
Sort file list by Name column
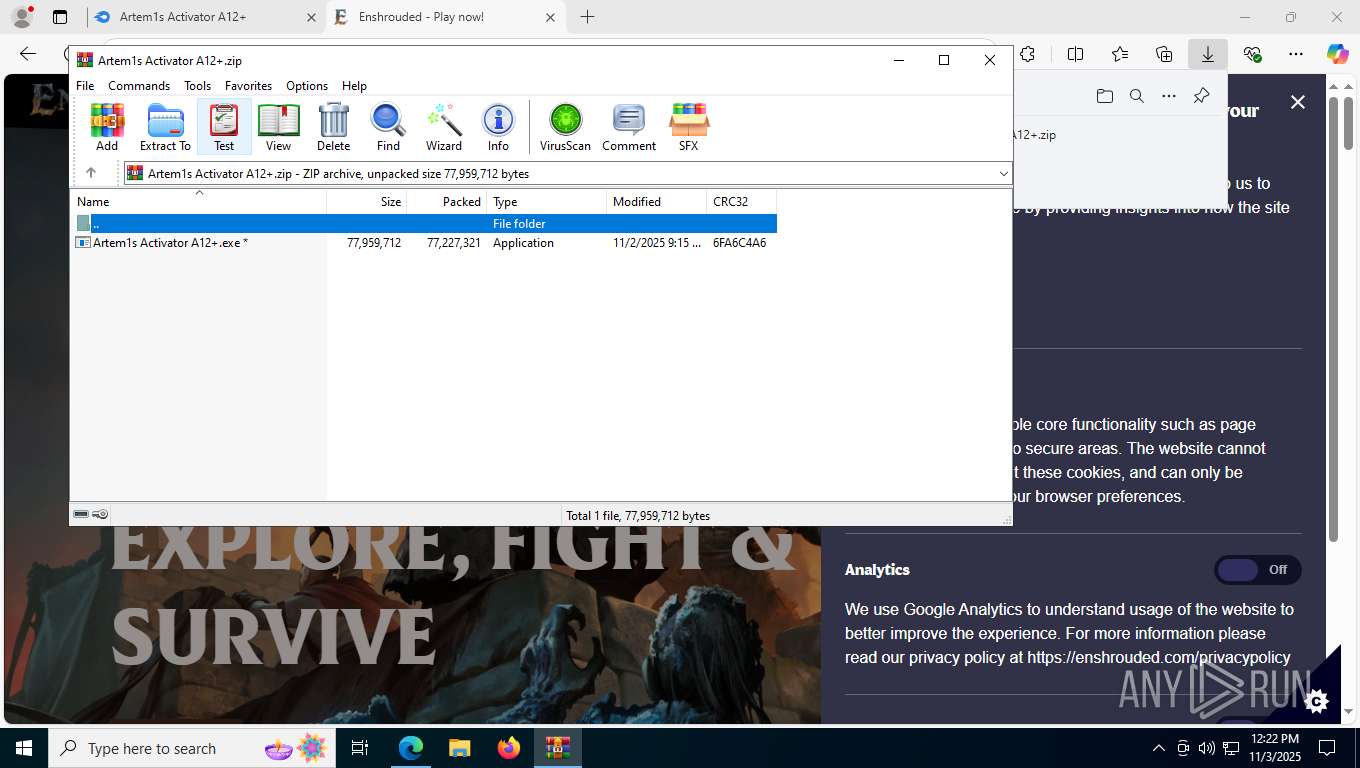coord(198,202)
